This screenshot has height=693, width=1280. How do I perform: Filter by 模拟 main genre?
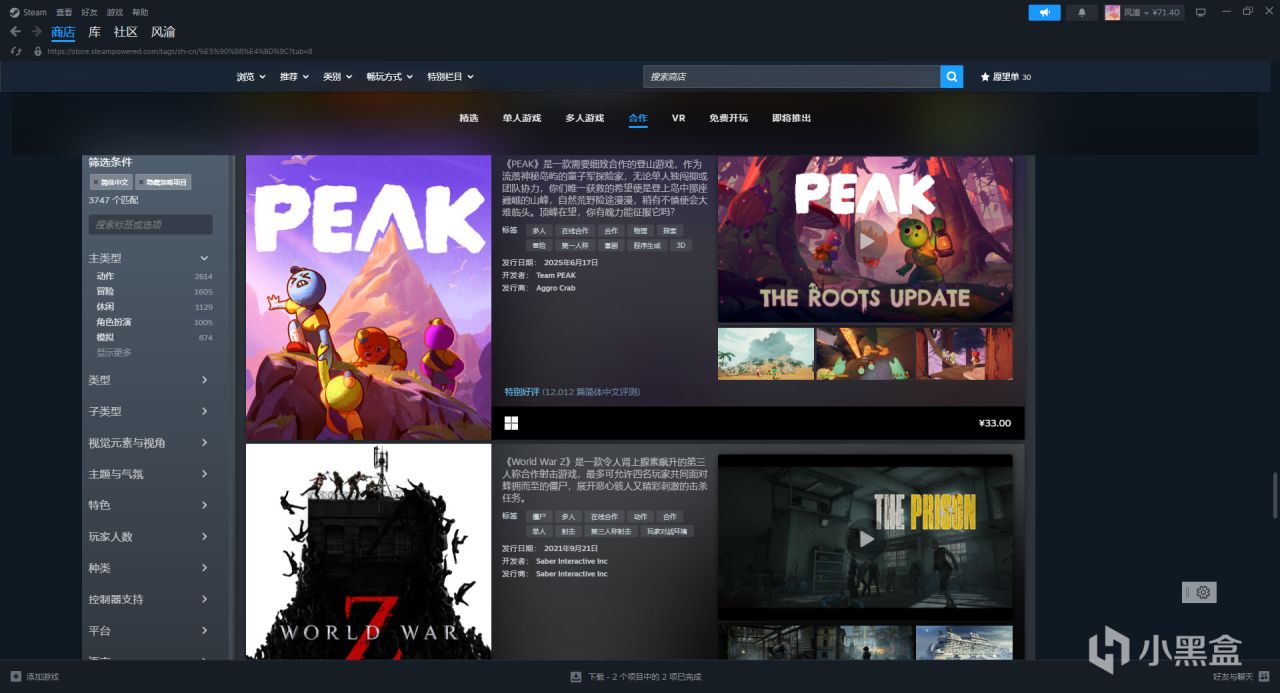pyautogui.click(x=154, y=338)
